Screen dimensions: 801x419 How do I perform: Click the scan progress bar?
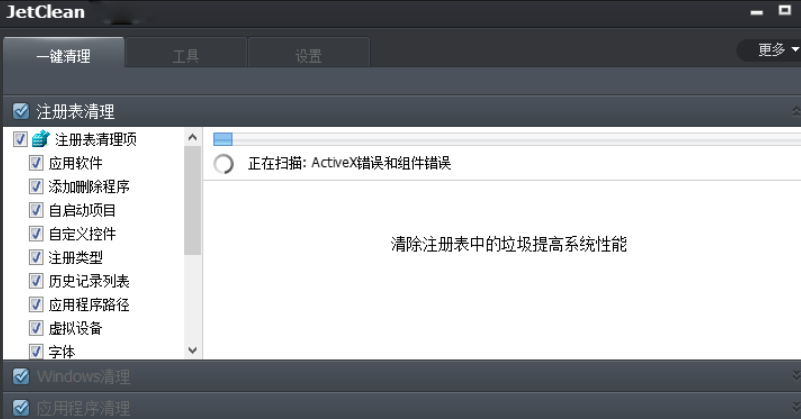click(x=507, y=139)
